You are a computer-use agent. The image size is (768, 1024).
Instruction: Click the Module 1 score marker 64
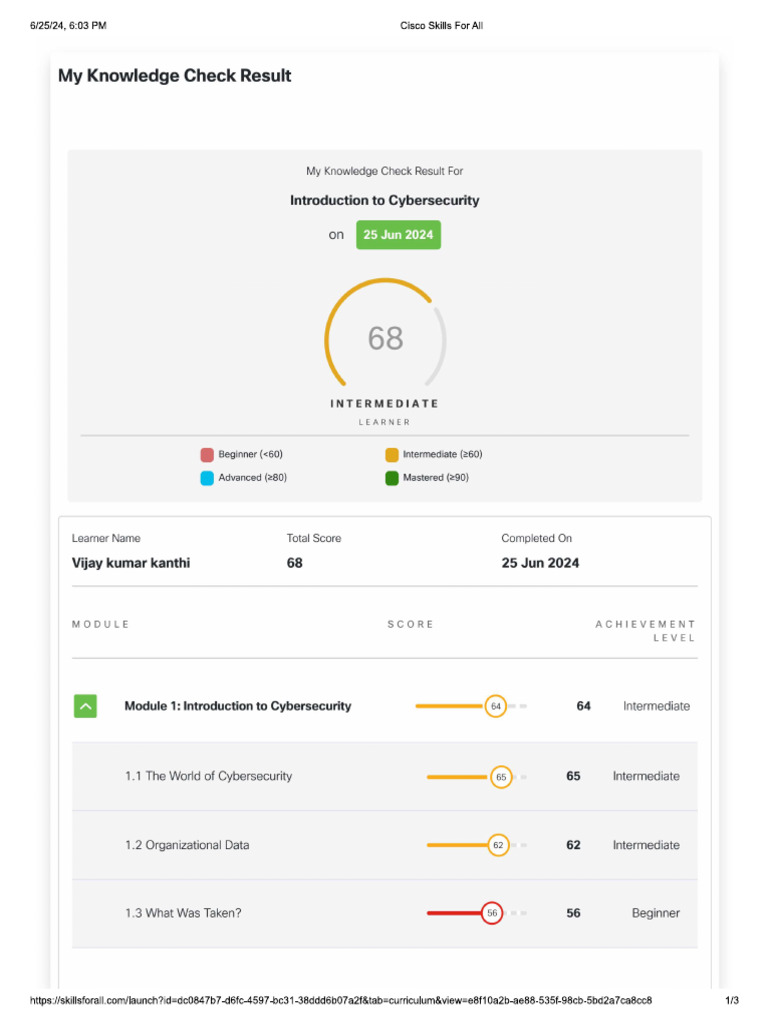point(496,706)
